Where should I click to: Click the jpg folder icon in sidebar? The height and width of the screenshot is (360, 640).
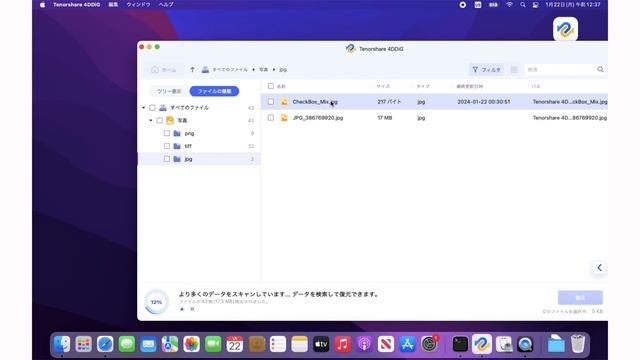point(177,159)
